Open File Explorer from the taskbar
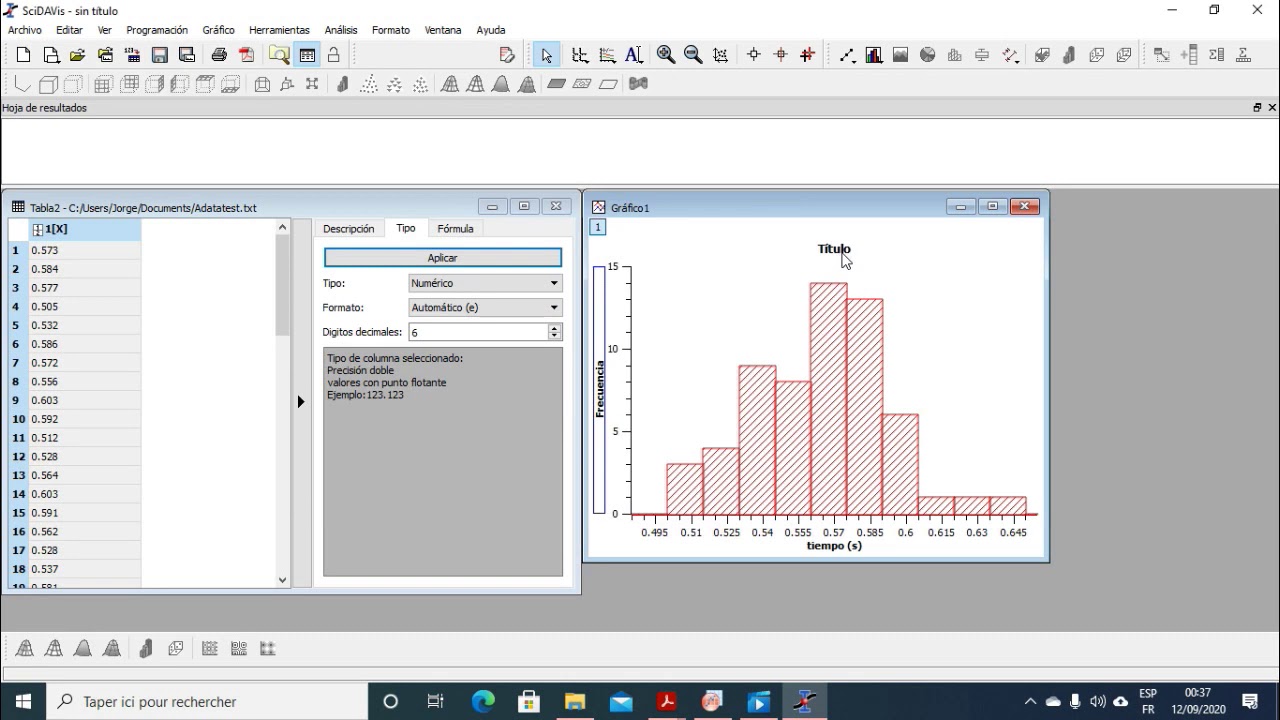Viewport: 1280px width, 720px height. point(575,702)
